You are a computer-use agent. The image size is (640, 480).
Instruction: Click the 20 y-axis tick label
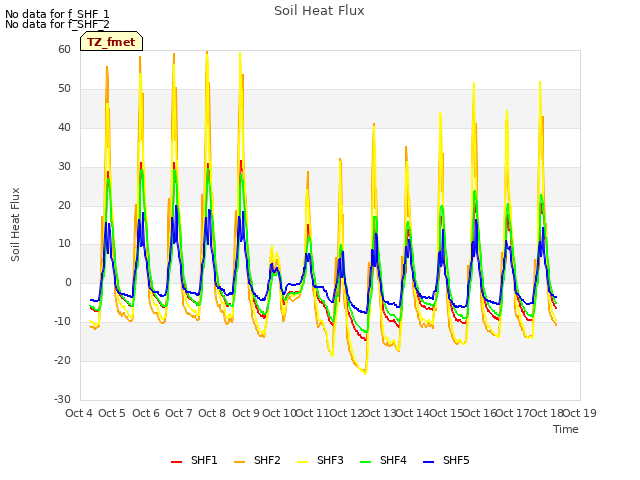click(x=64, y=205)
